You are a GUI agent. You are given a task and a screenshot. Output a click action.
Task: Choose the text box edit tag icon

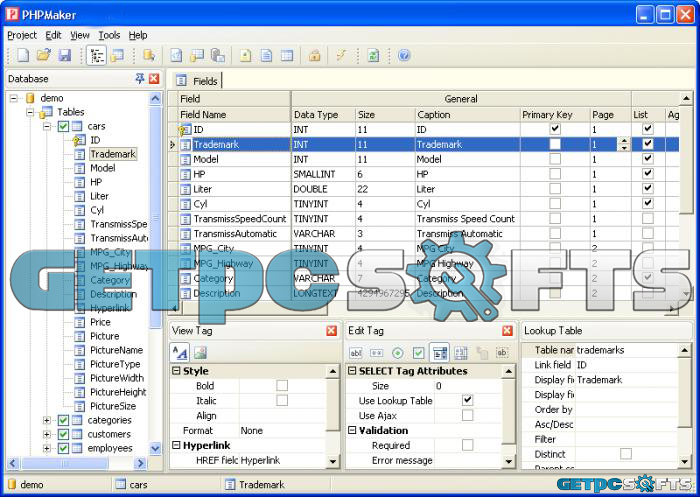click(356, 353)
